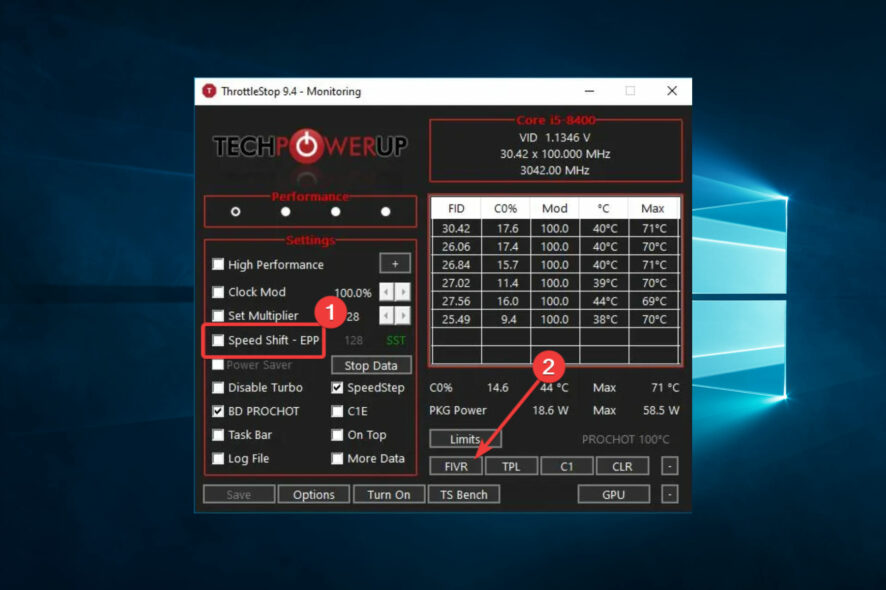Click the C1 button
886x590 pixels.
pyautogui.click(x=567, y=466)
